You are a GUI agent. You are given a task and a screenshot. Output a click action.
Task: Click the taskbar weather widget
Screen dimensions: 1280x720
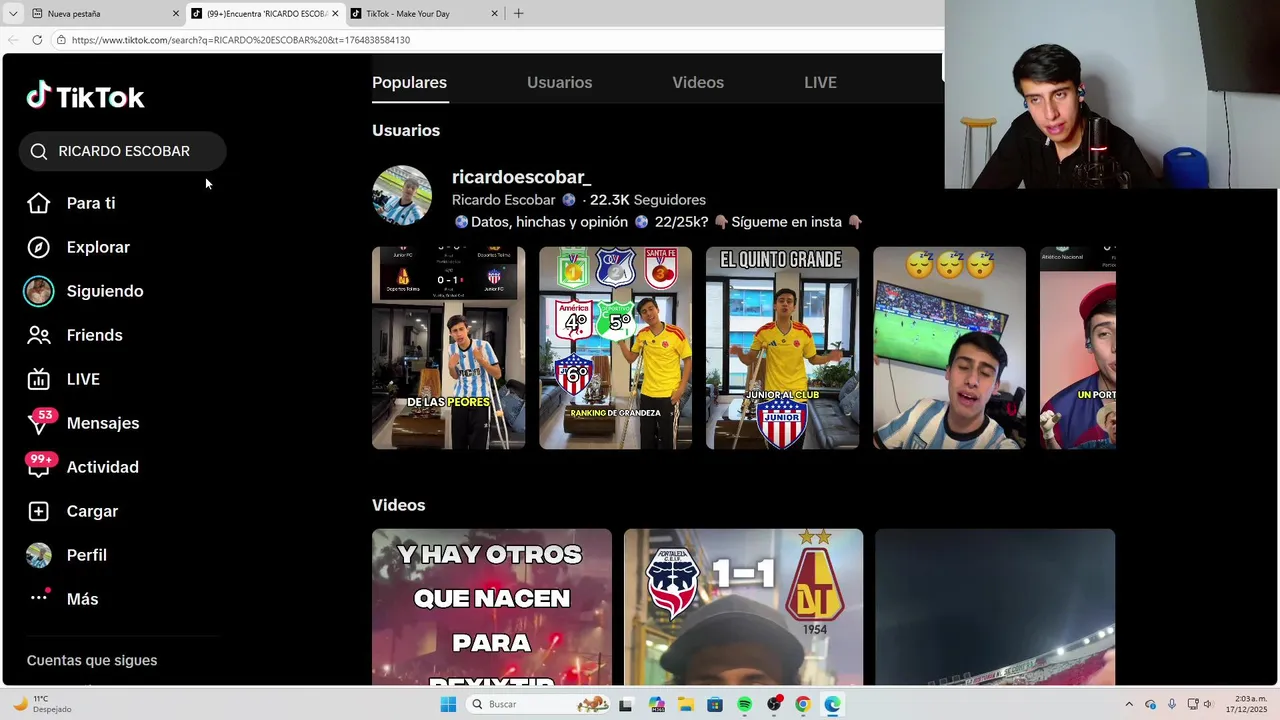click(x=42, y=704)
